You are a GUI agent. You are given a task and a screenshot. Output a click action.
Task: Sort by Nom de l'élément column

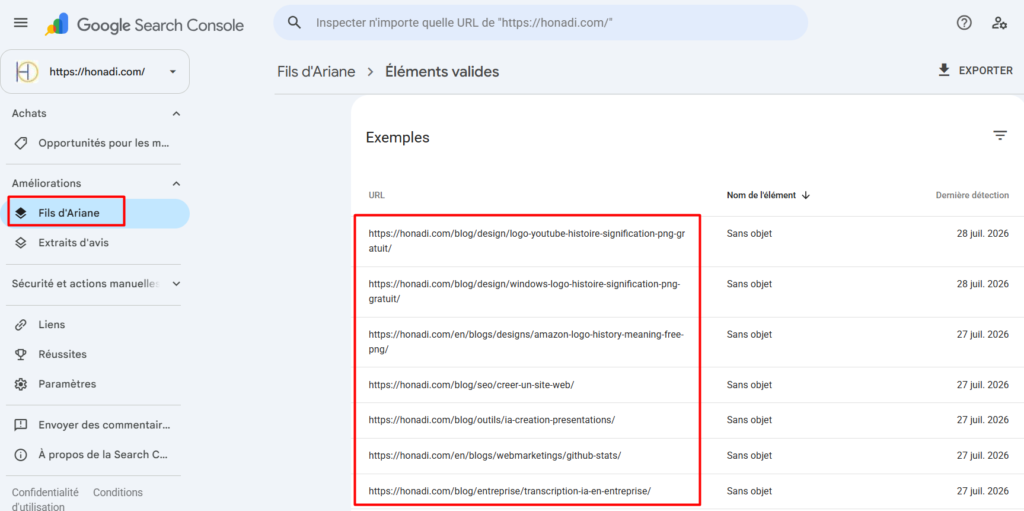[x=761, y=195]
